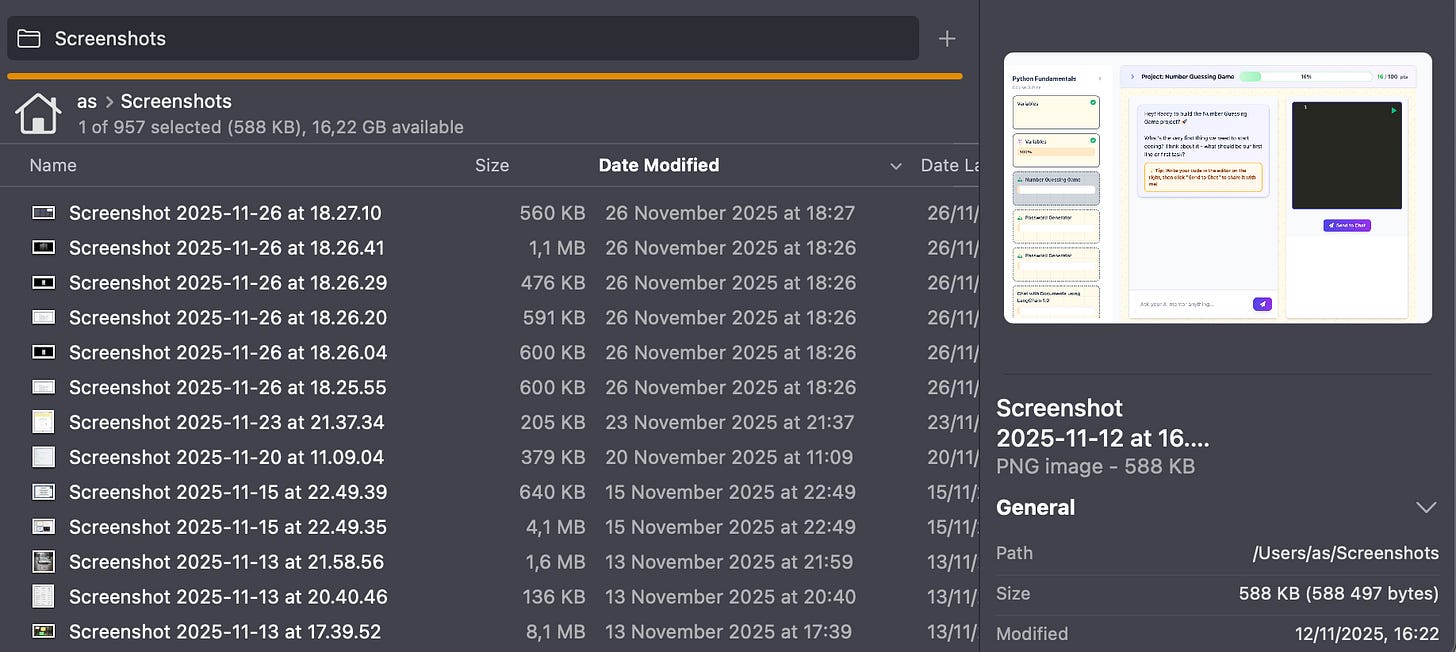Screen dimensions: 1456x652
Task: Click the size value 588 KB (588 497 bytes)
Action: pos(1339,594)
